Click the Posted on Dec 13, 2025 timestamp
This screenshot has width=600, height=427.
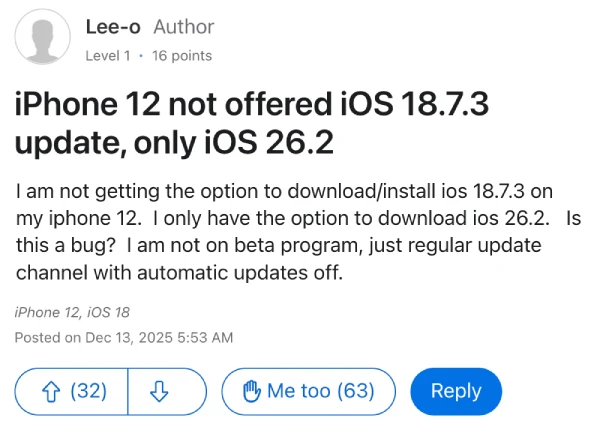coord(123,338)
